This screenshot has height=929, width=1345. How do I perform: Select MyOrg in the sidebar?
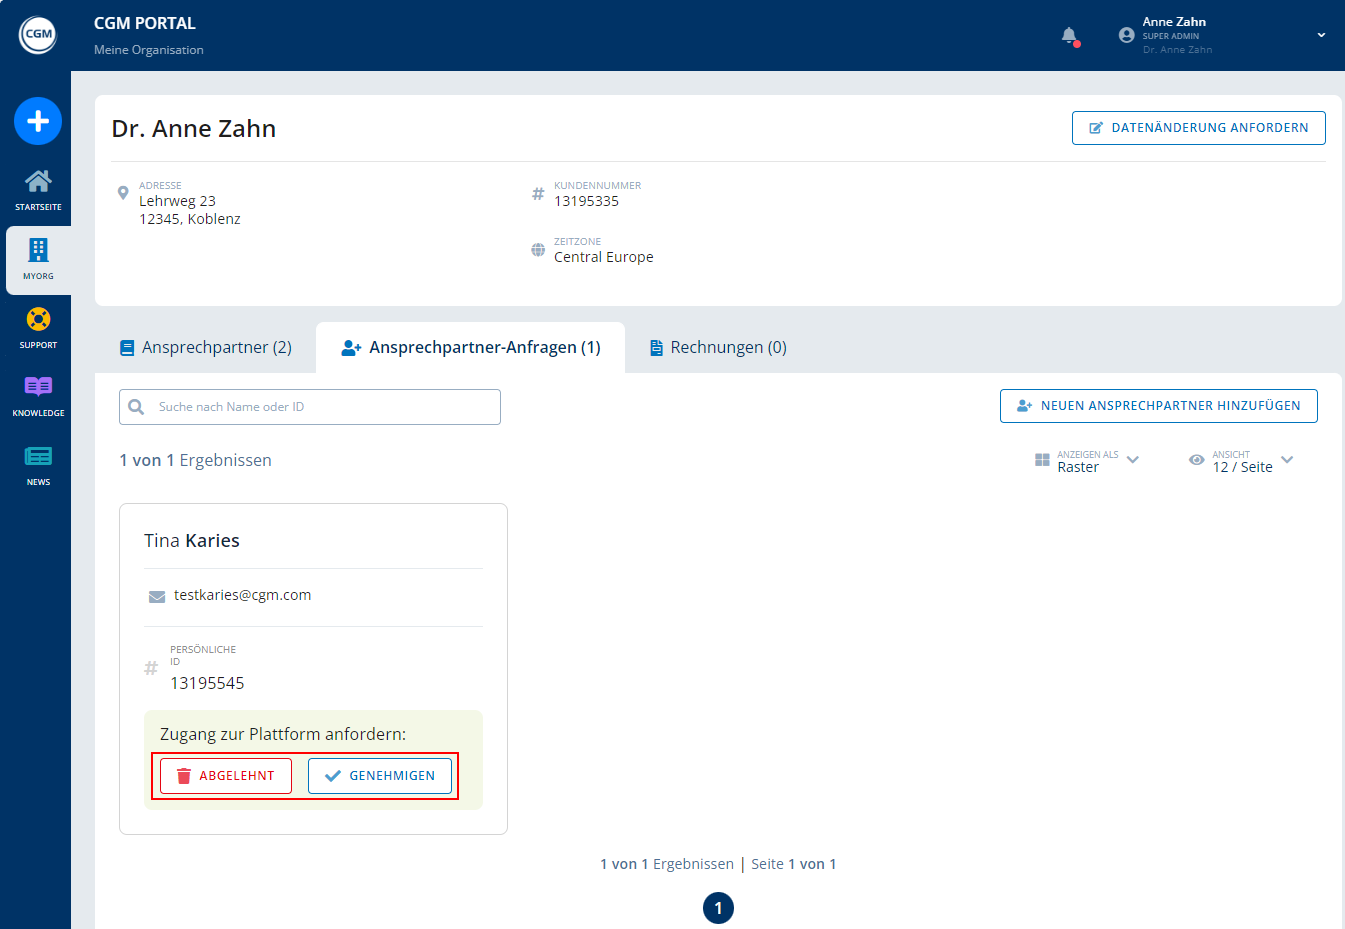37,259
